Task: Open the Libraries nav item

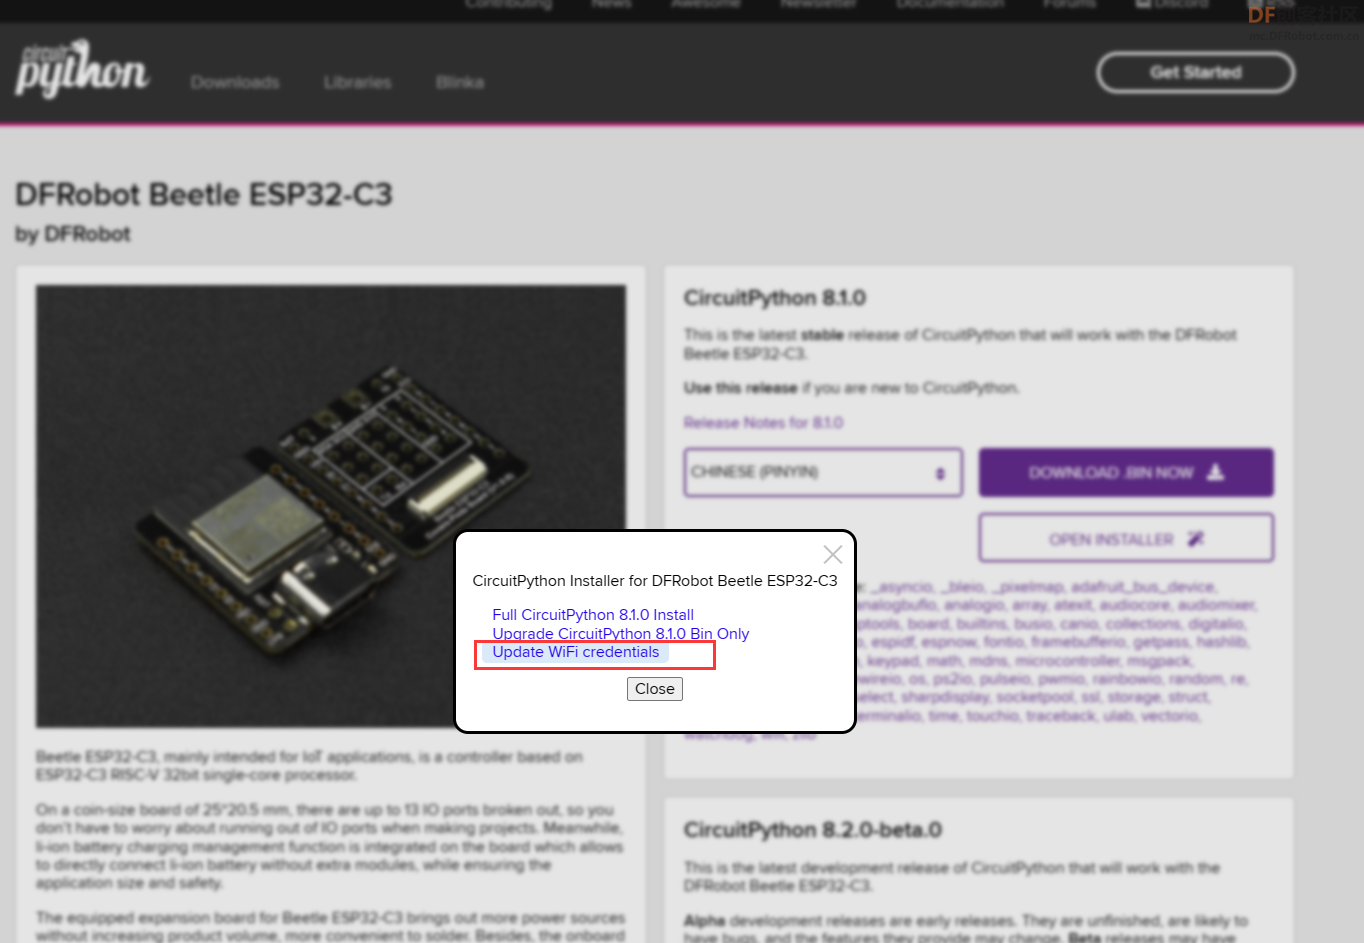Action: point(357,82)
